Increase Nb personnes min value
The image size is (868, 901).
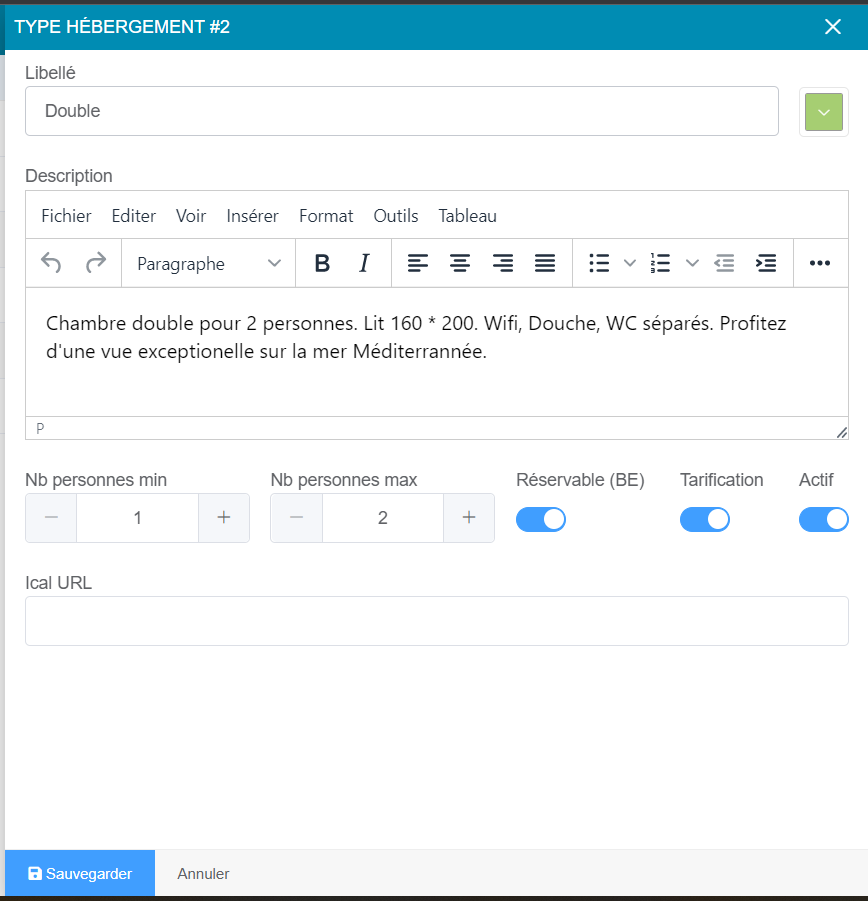coord(224,518)
